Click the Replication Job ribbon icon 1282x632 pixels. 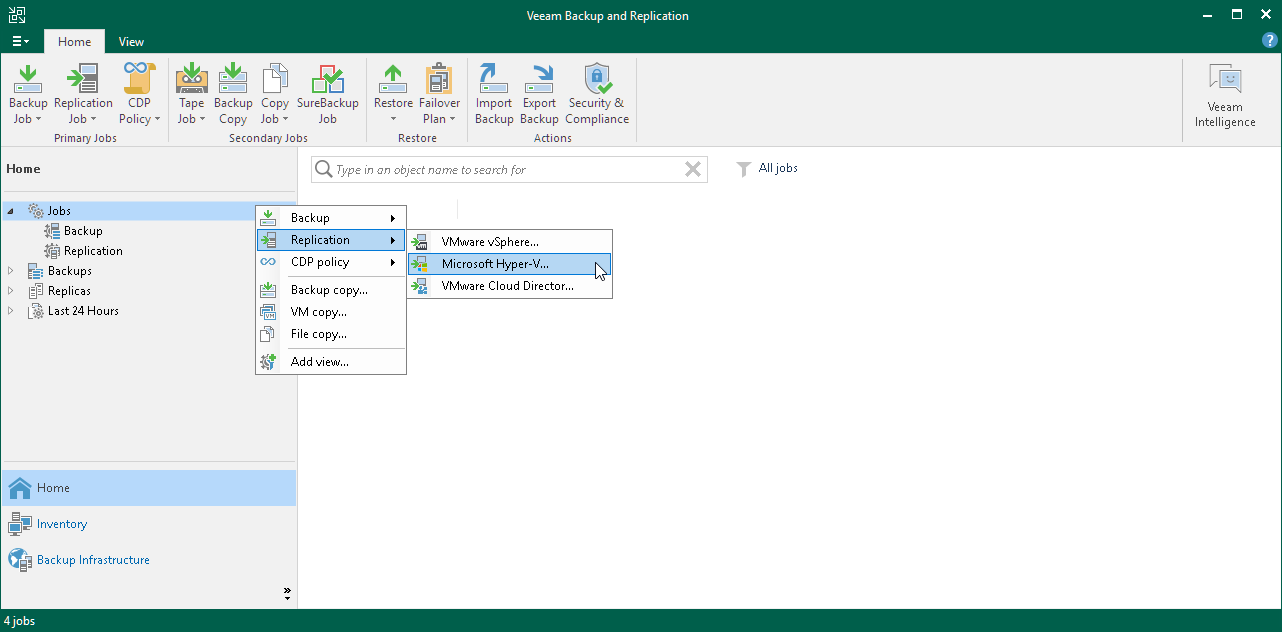click(83, 79)
